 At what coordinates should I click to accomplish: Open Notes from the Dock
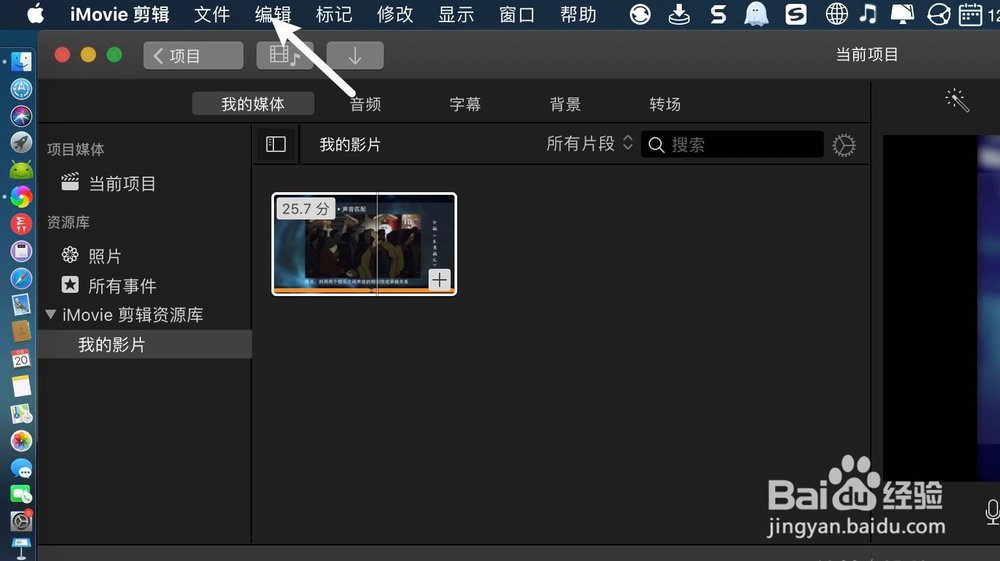point(21,386)
